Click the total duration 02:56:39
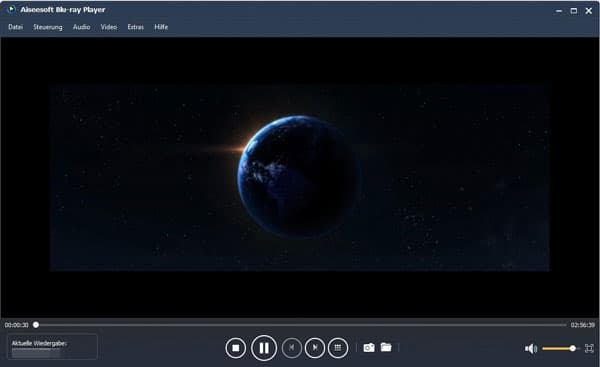This screenshot has width=600, height=367. pyautogui.click(x=582, y=325)
